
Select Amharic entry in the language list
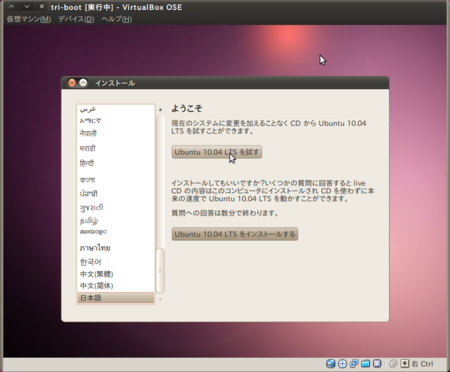point(116,121)
